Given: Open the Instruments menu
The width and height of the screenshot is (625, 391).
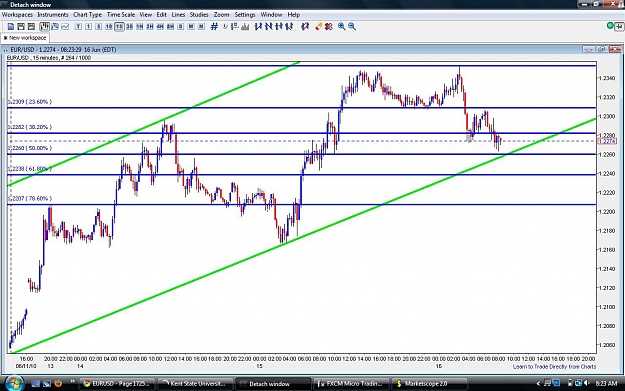Looking at the screenshot, I should coord(53,15).
